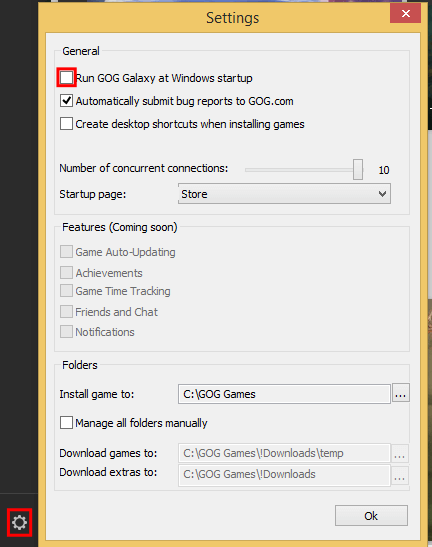The height and width of the screenshot is (547, 432).
Task: Check Manage all folders manually
Action: tap(66, 422)
